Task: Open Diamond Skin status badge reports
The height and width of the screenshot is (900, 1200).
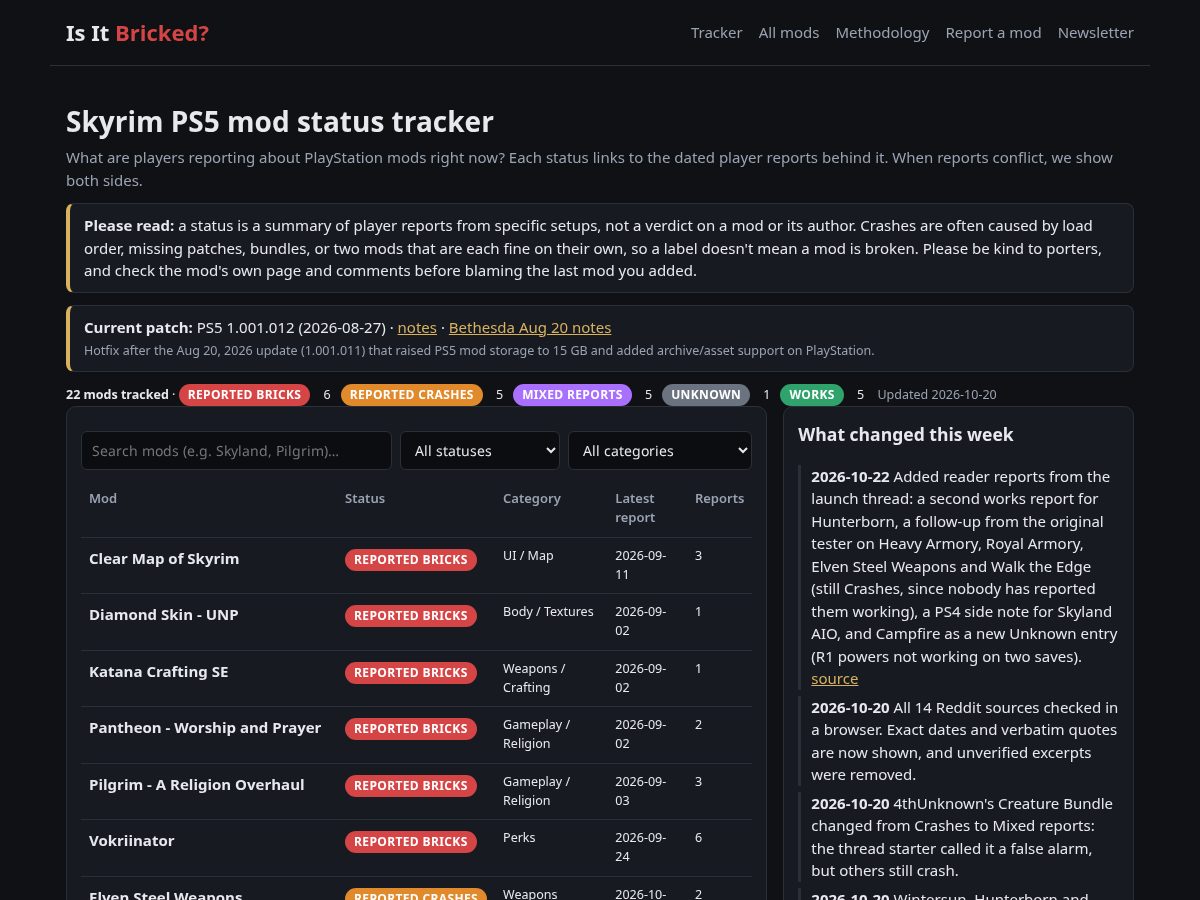Action: coord(411,616)
